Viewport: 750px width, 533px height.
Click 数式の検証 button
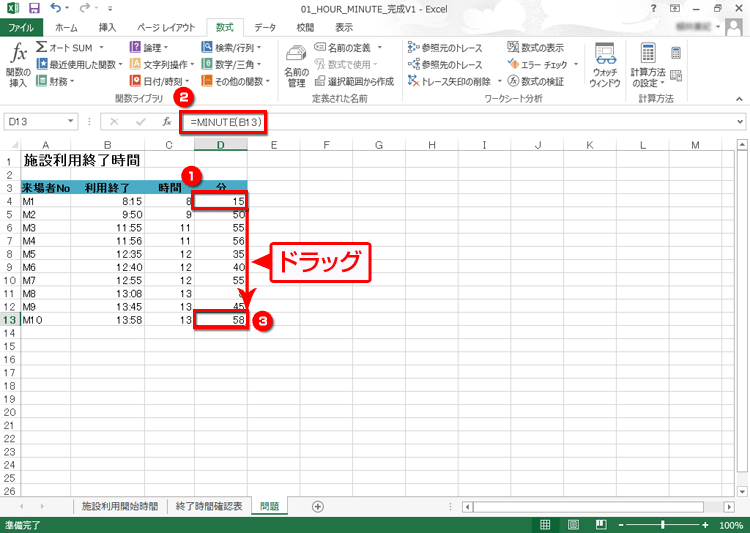[536, 81]
